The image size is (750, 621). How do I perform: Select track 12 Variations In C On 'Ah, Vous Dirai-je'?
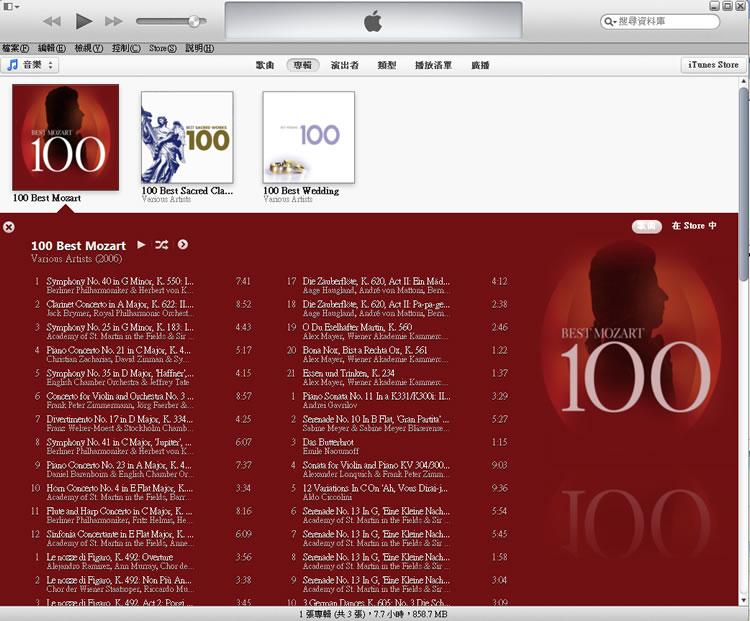coord(397,492)
